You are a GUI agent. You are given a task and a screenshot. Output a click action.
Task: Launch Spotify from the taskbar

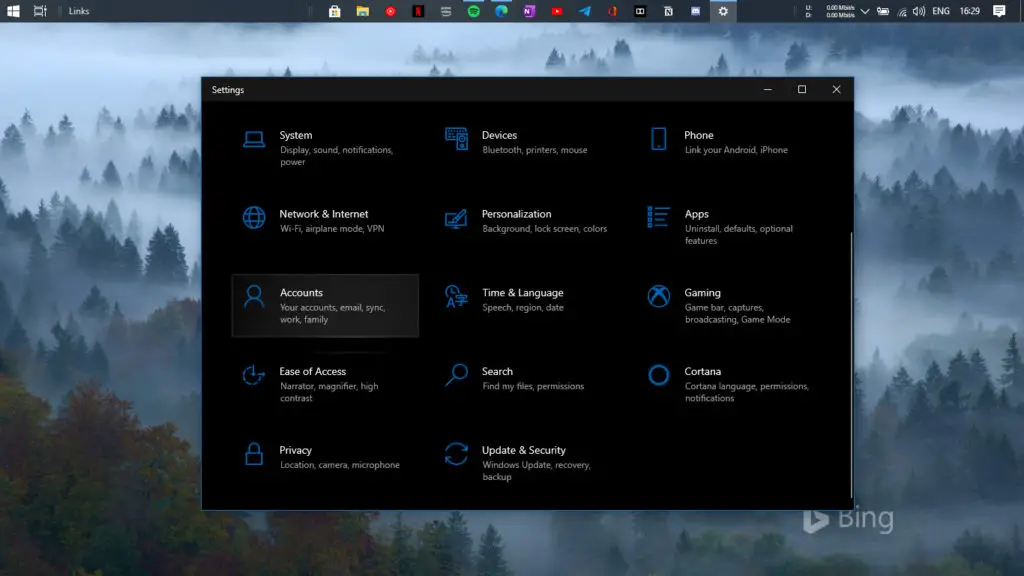click(x=474, y=11)
